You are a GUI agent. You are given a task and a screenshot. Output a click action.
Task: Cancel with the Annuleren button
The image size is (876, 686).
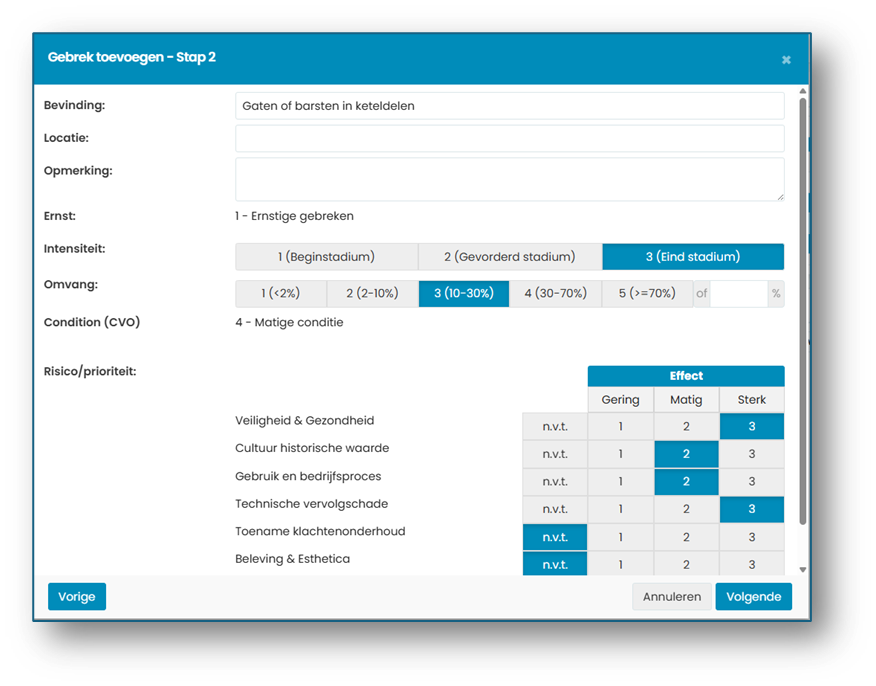[x=672, y=597]
